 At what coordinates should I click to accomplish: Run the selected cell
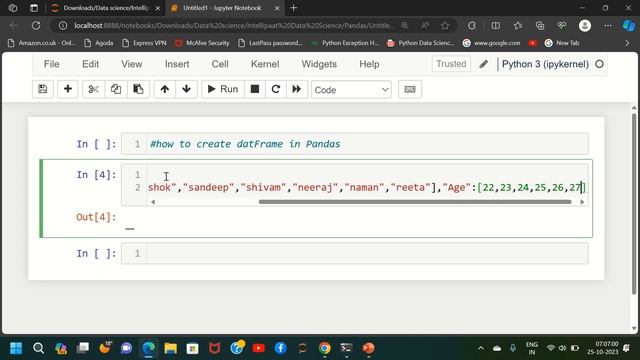223,89
